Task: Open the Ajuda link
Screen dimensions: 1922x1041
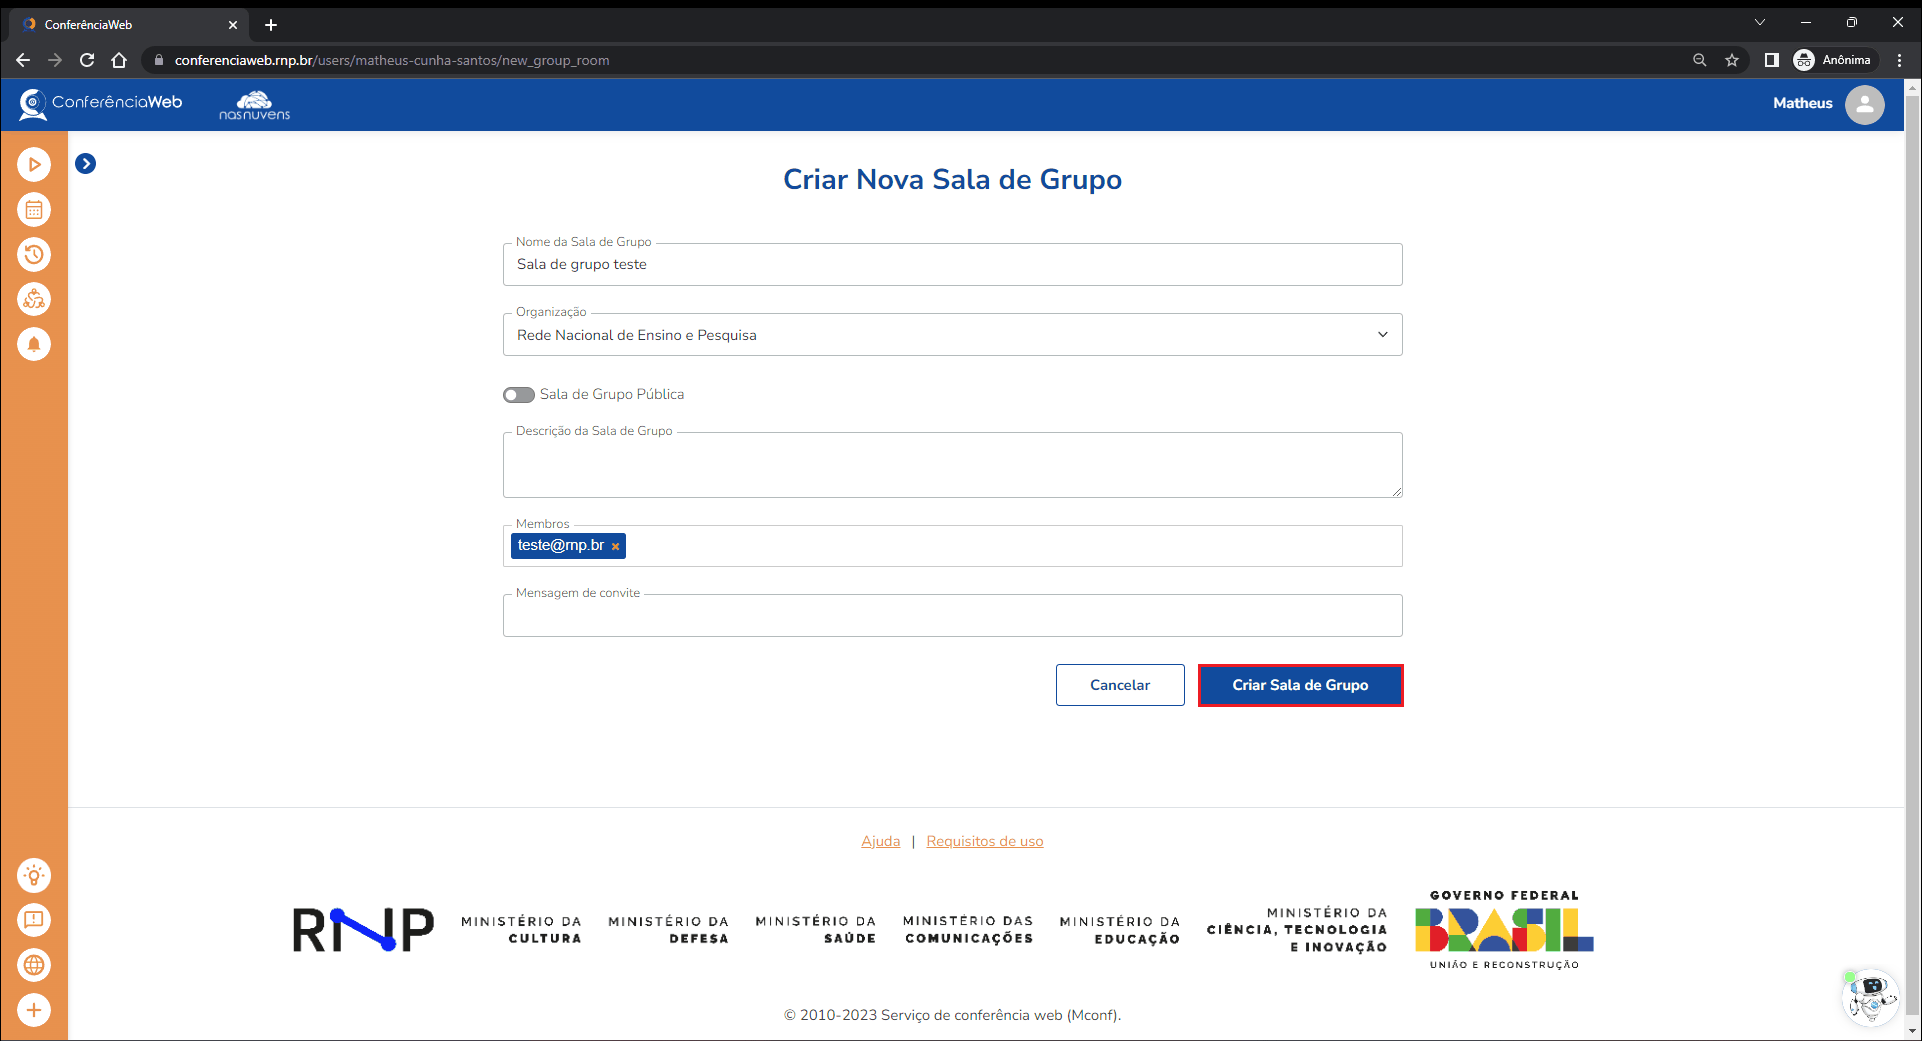Action: tap(880, 841)
